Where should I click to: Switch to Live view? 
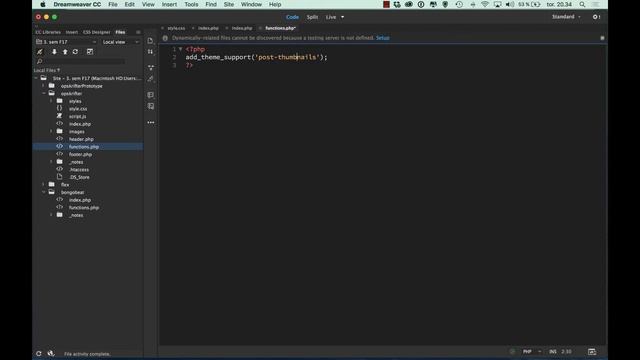331,17
